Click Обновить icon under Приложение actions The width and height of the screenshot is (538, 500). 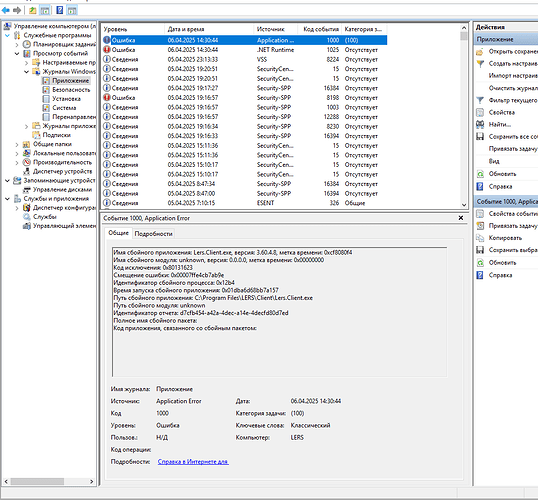480,174
